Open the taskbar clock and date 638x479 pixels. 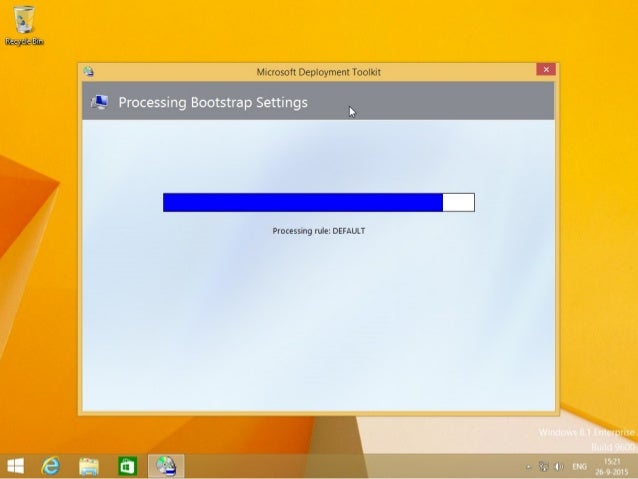(612, 467)
